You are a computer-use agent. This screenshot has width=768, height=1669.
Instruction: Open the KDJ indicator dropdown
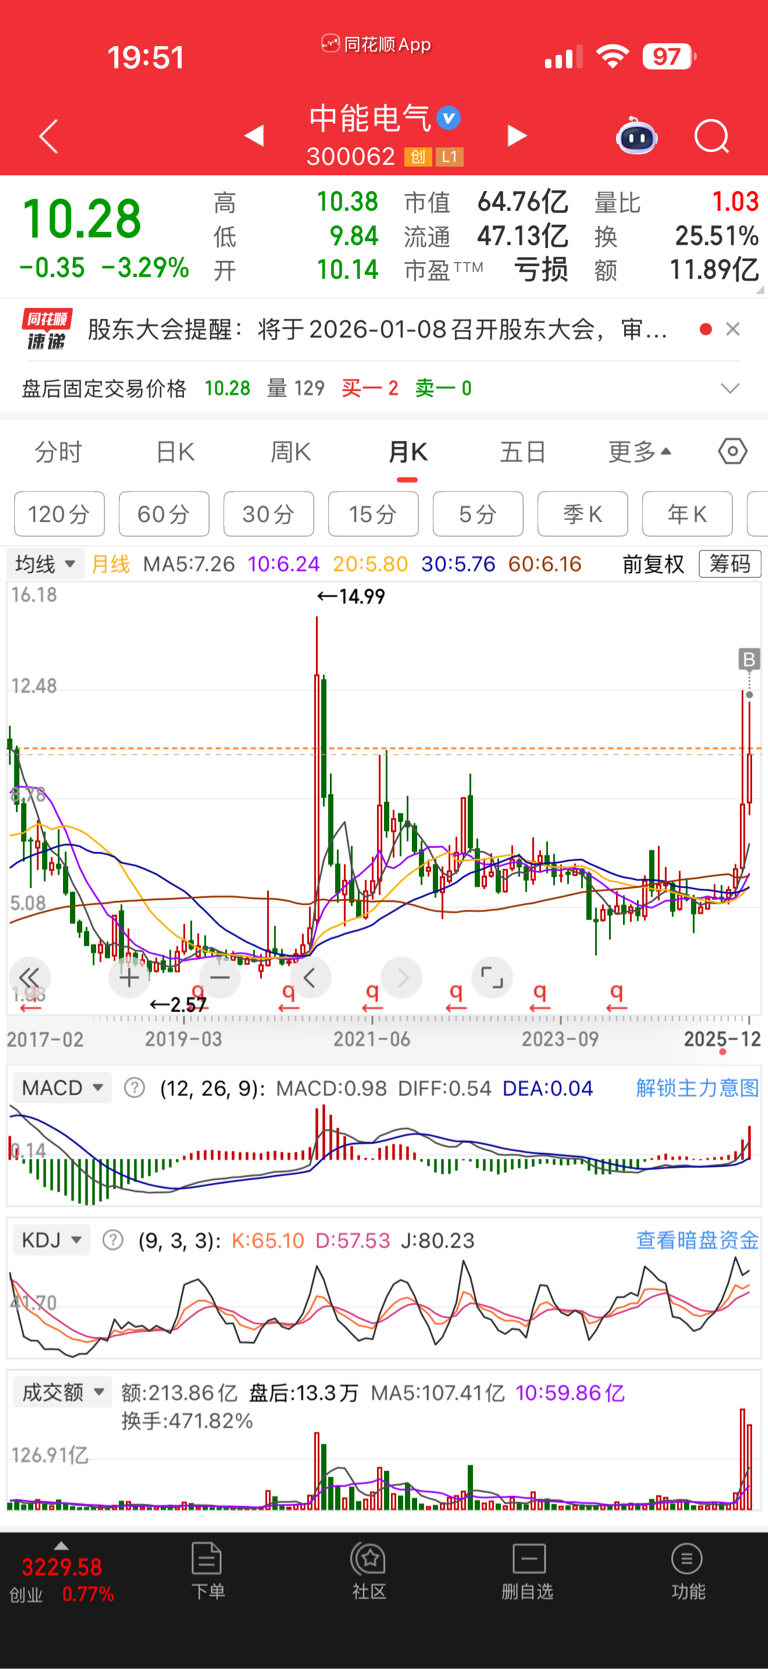[52, 1240]
